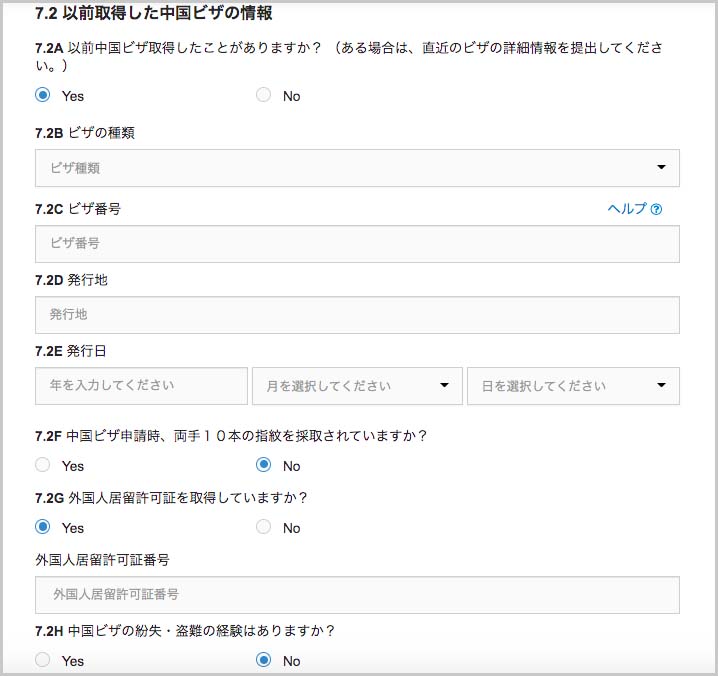Image resolution: width=718 pixels, height=676 pixels.
Task: Select No for 7.2H visa lost or stolen
Action: pos(263,660)
